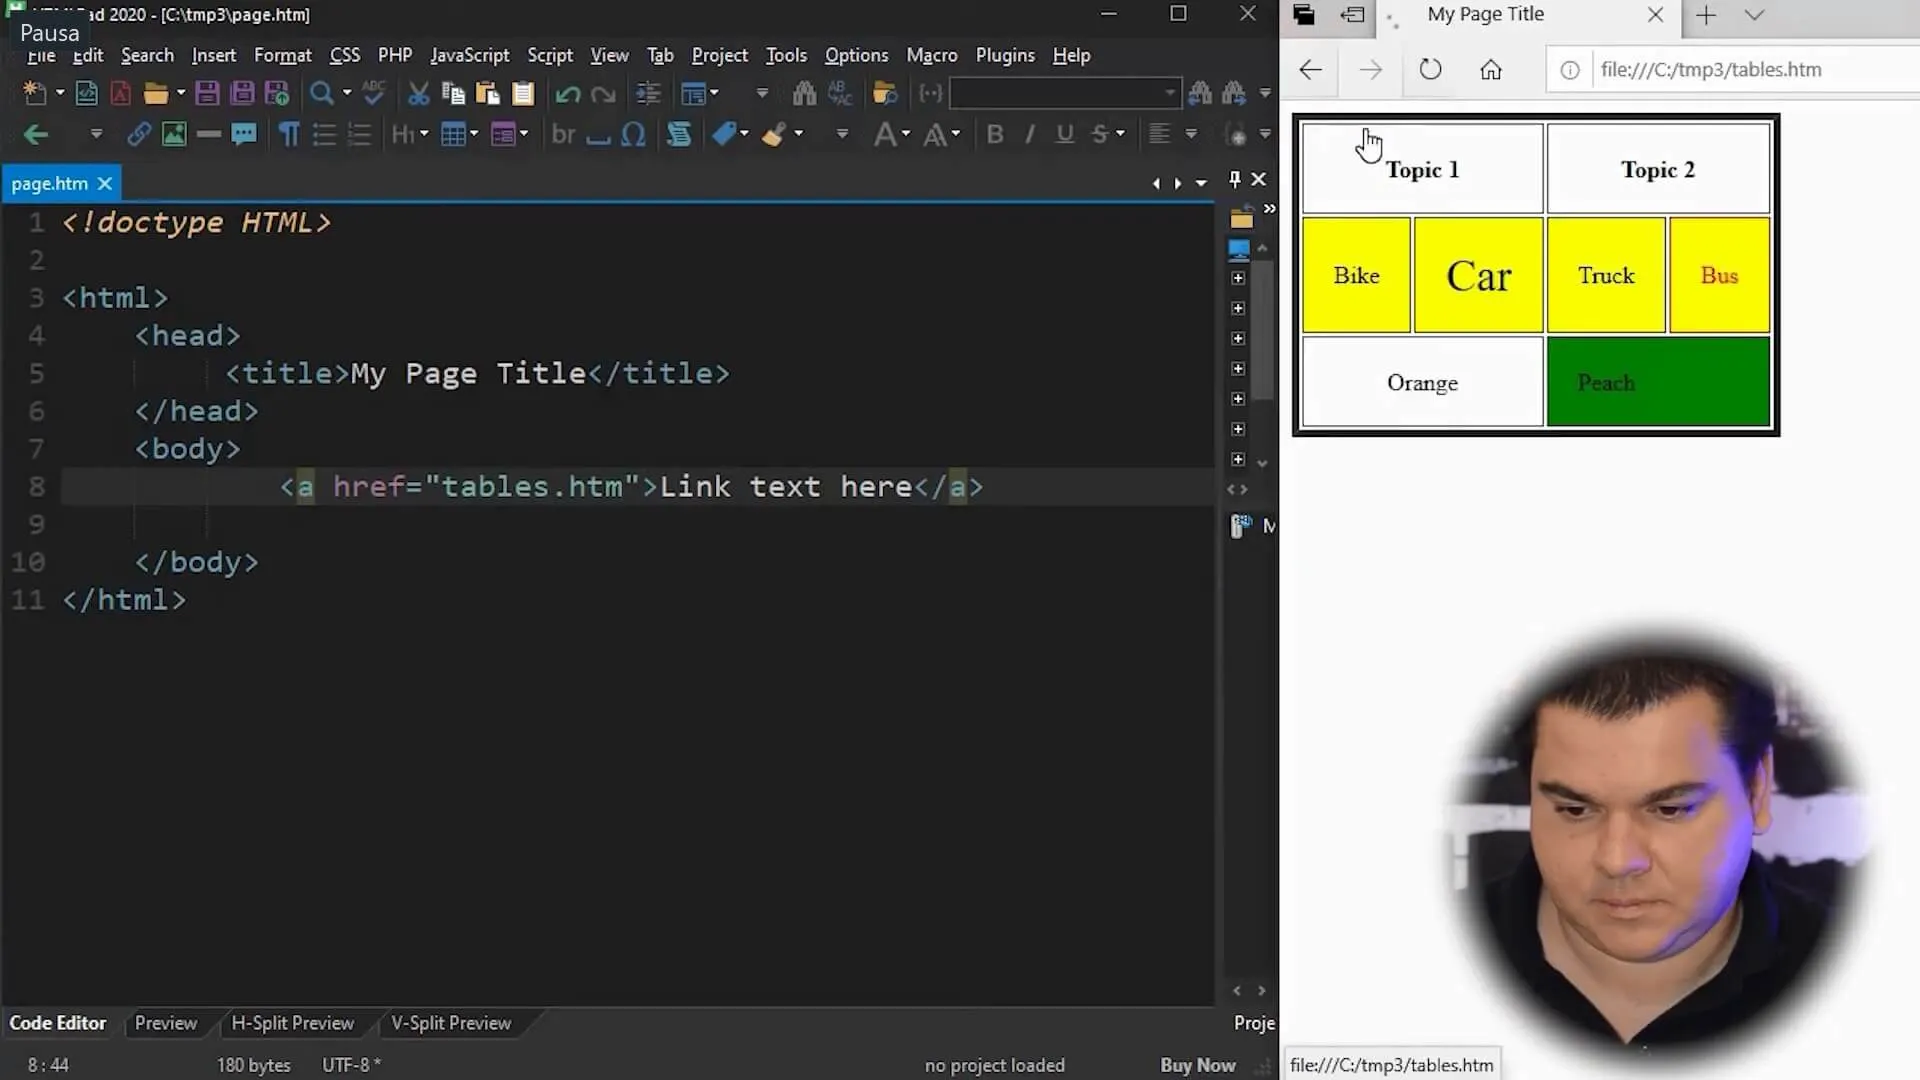Insert a hyperlink with the chain icon
The image size is (1920, 1080).
[139, 134]
